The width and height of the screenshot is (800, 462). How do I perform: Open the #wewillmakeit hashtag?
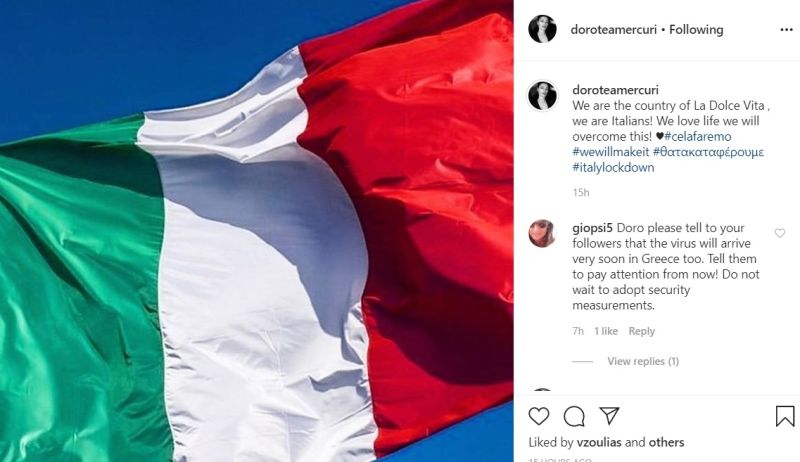pyautogui.click(x=611, y=152)
